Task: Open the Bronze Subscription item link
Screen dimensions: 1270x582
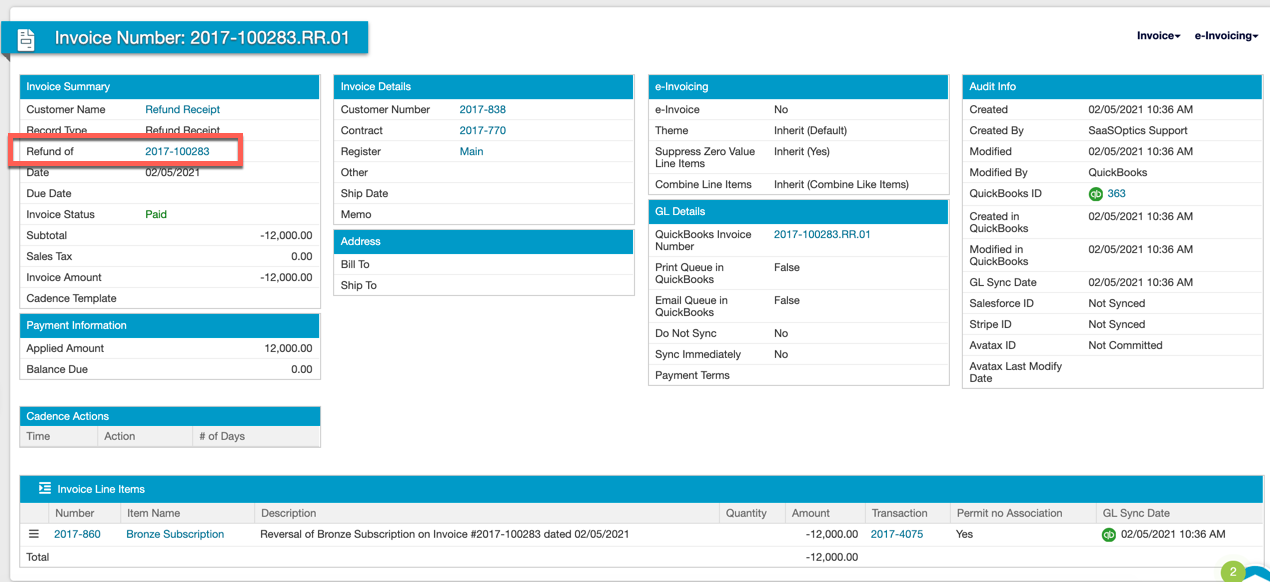Action: coord(175,535)
